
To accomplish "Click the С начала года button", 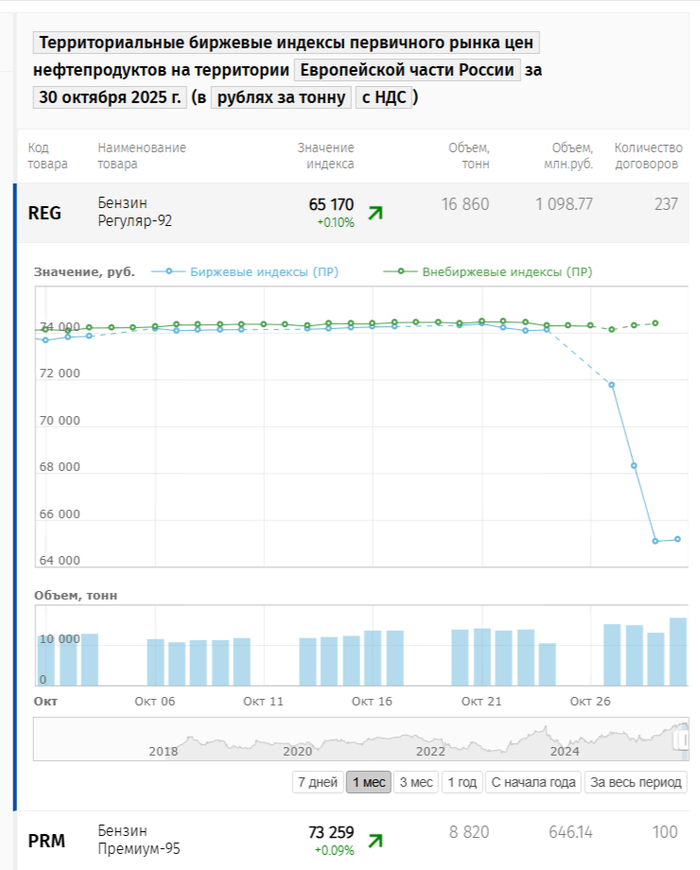I will click(532, 782).
